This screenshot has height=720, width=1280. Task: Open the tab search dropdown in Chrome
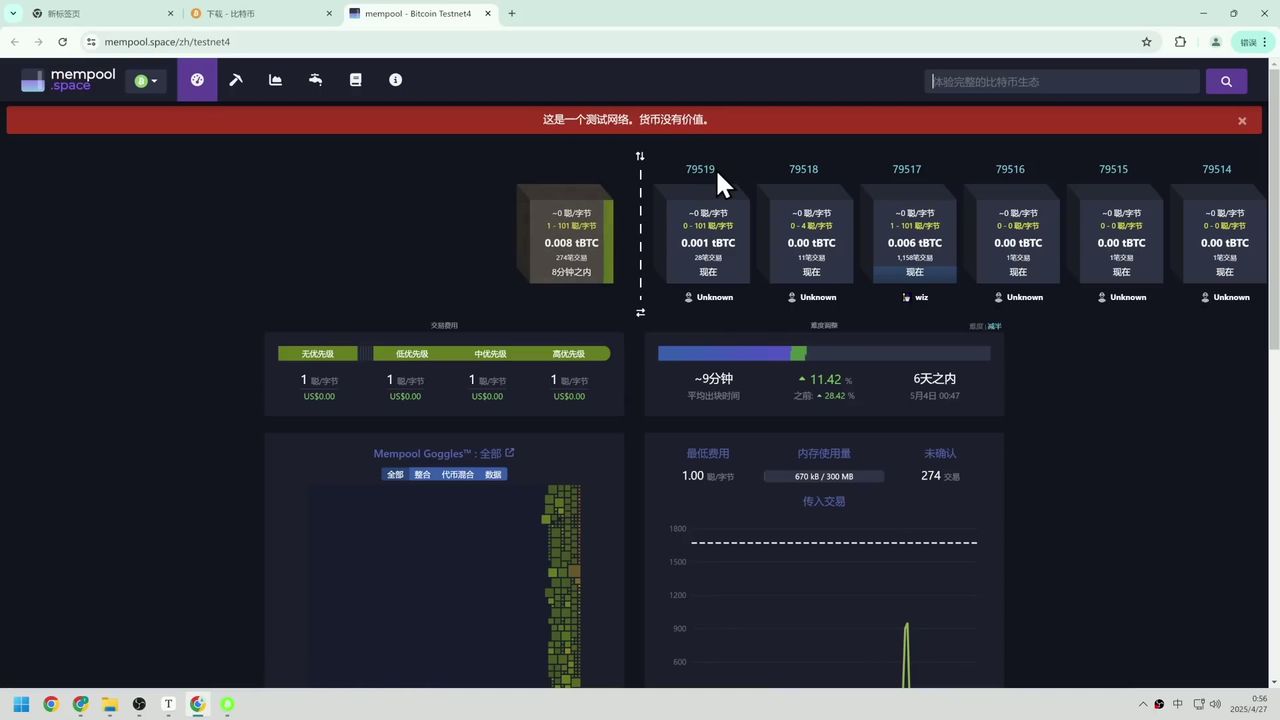point(13,13)
